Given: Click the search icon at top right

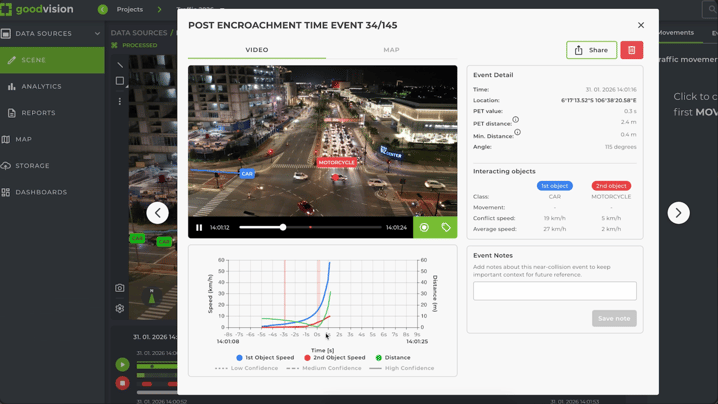Looking at the screenshot, I should click(711, 9).
